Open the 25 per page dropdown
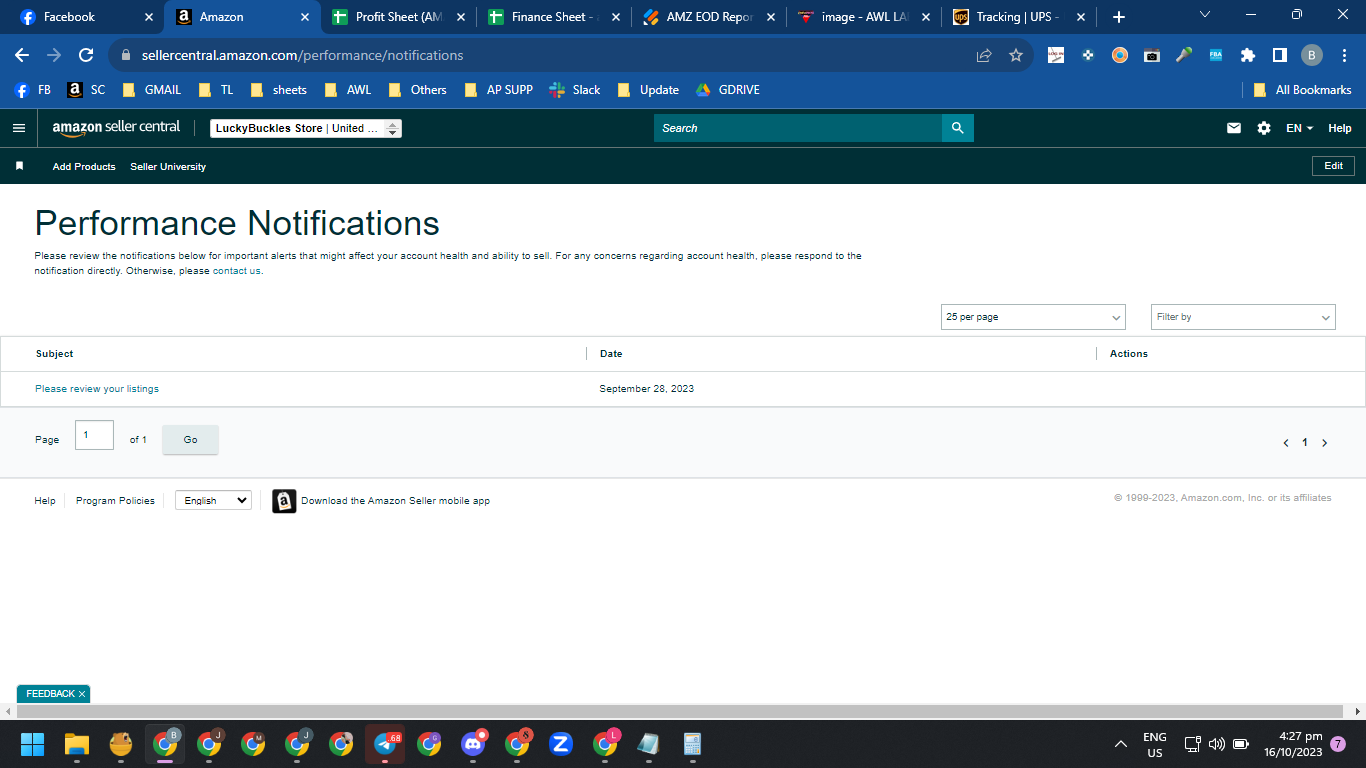 click(1033, 317)
